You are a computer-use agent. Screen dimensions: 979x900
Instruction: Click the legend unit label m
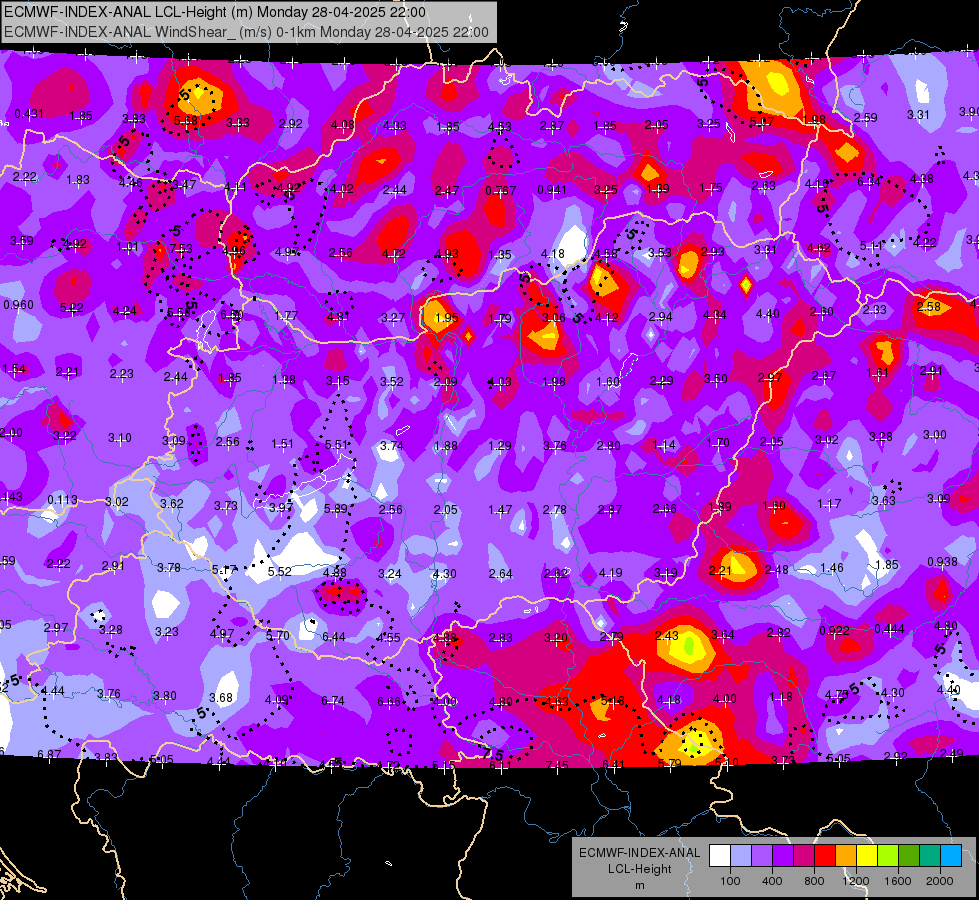639,886
